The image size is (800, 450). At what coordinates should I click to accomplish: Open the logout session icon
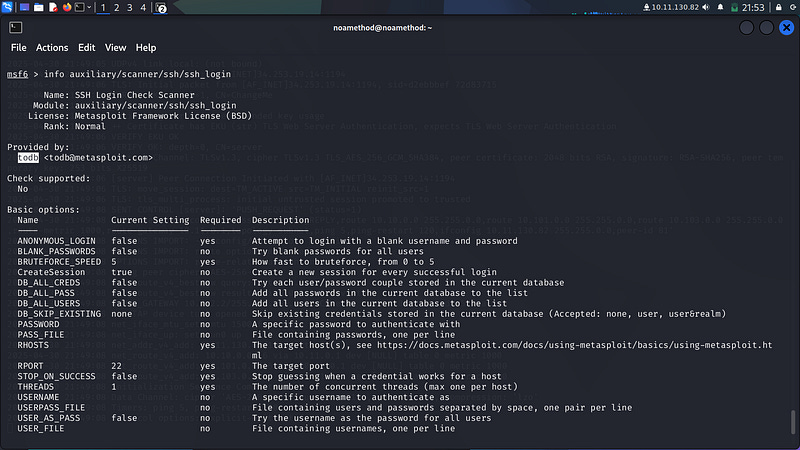[793, 7]
